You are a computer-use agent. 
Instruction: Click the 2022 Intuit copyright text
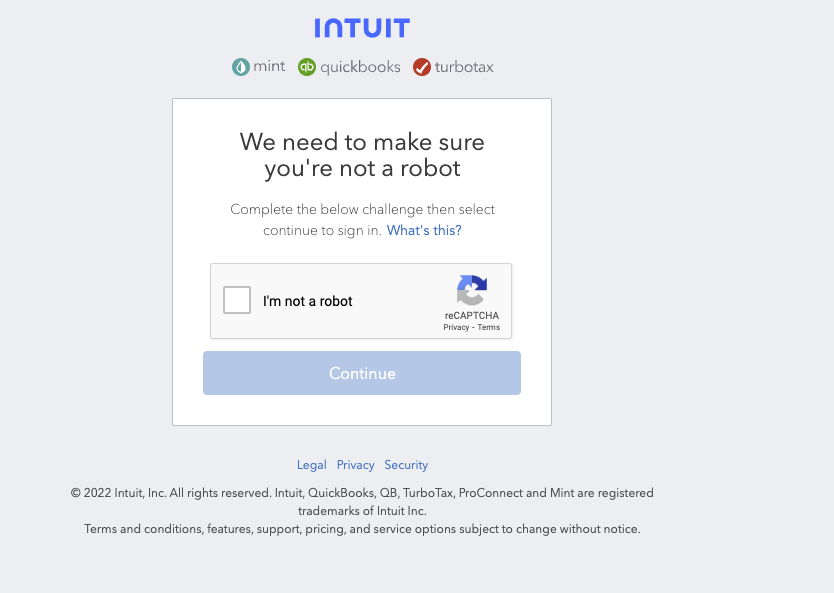tap(362, 493)
